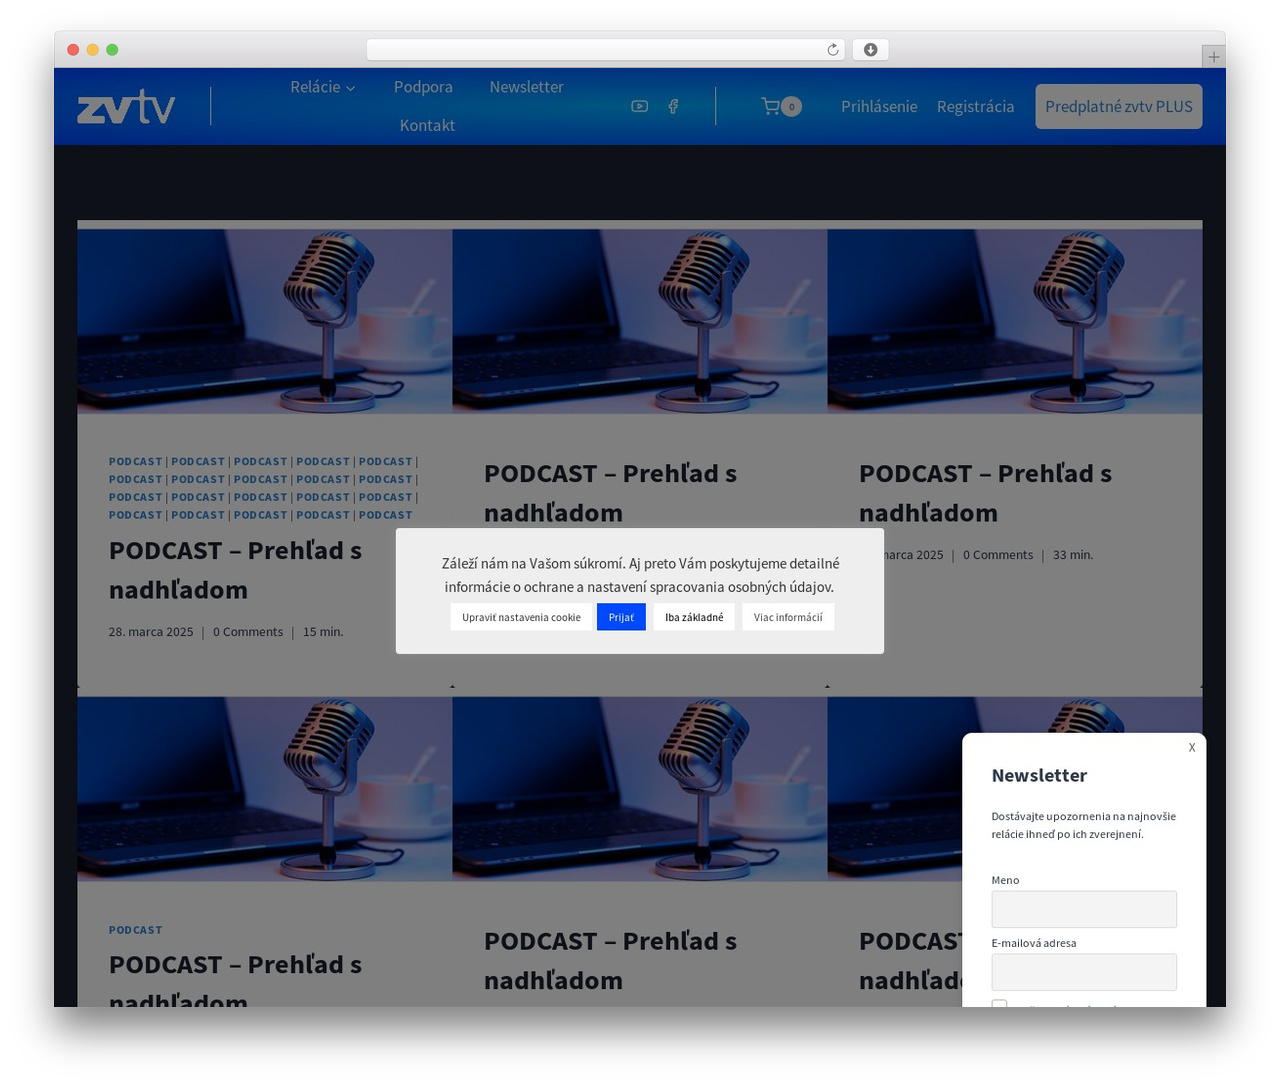
Task: Open the Kontakt menu item
Action: click(x=427, y=125)
